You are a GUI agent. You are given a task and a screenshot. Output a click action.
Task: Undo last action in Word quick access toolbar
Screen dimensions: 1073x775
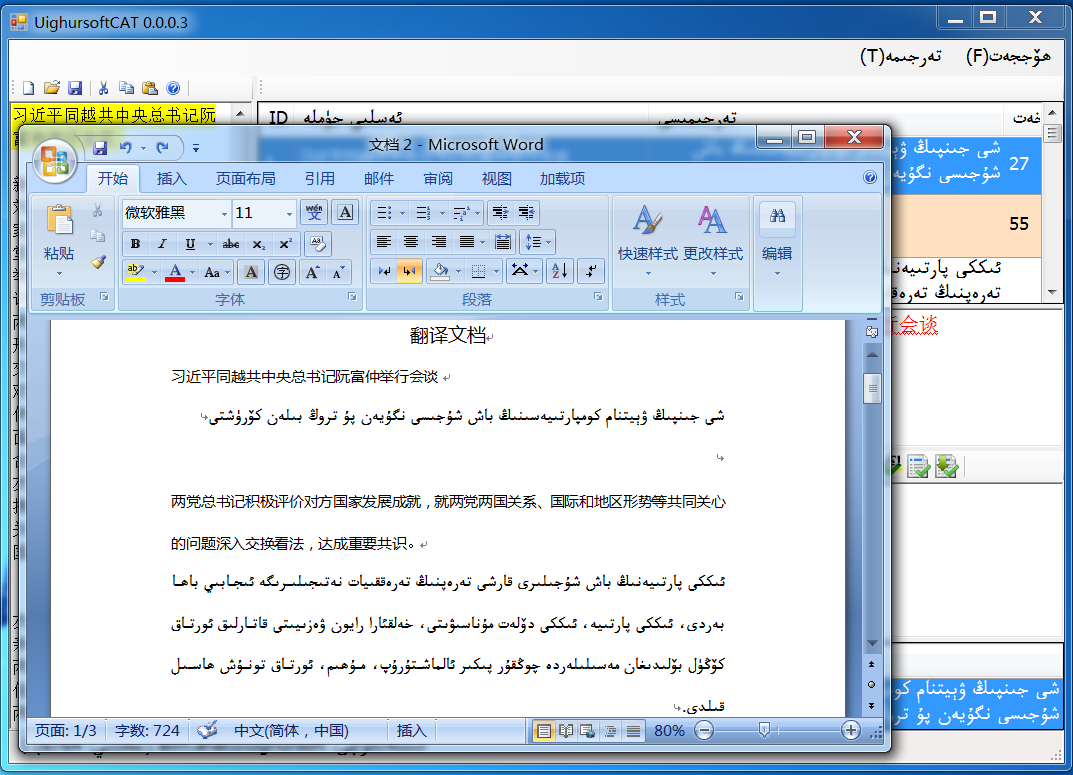click(x=125, y=148)
